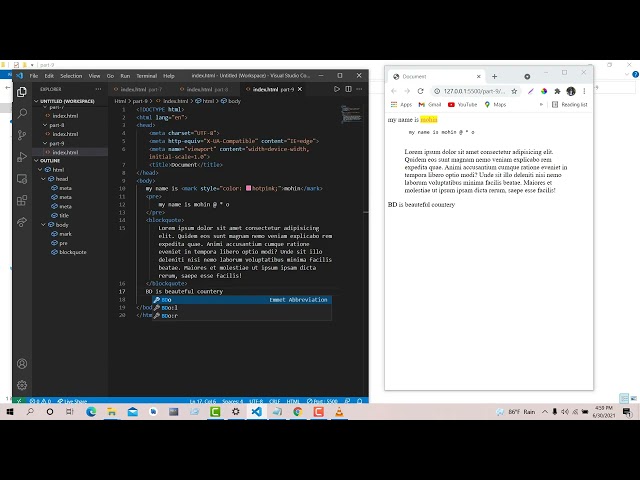640x480 pixels.
Task: Click the editor minimap
Action: tap(351, 114)
